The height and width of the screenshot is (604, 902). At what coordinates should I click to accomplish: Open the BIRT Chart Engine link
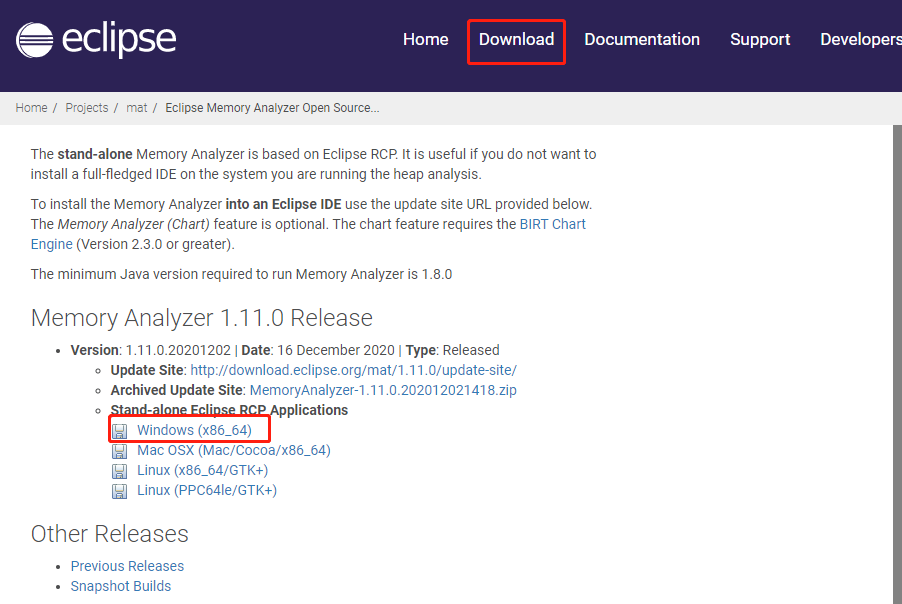552,224
